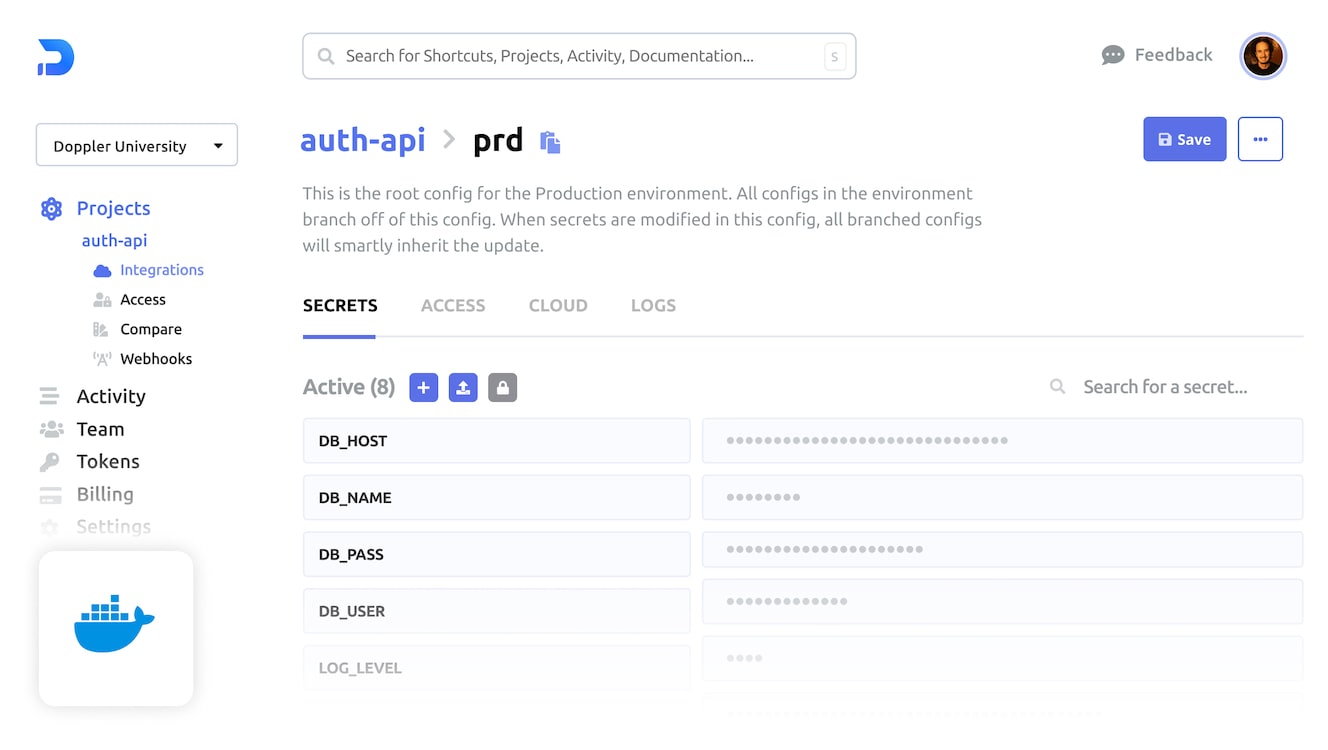Add a new secret with the plus icon
Viewport: 1328px width, 750px height.
coord(423,387)
